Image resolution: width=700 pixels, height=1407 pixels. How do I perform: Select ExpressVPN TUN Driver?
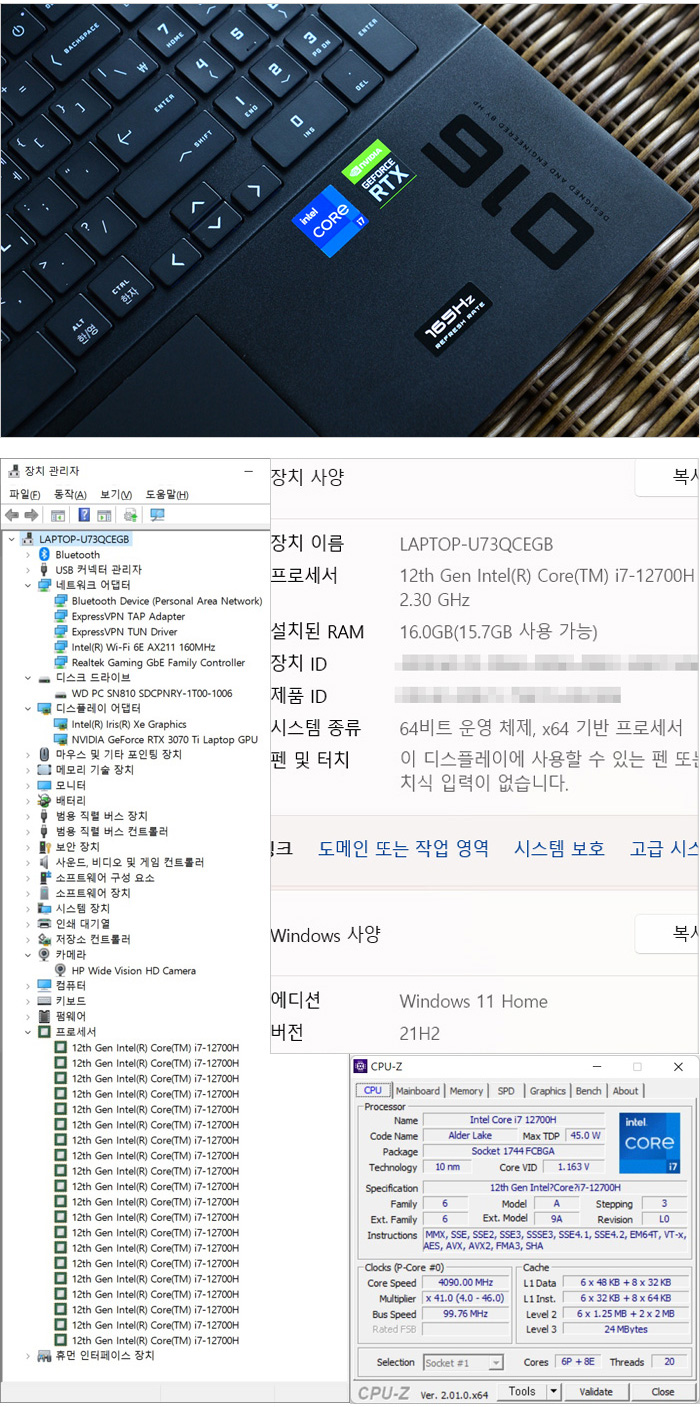pyautogui.click(x=124, y=632)
